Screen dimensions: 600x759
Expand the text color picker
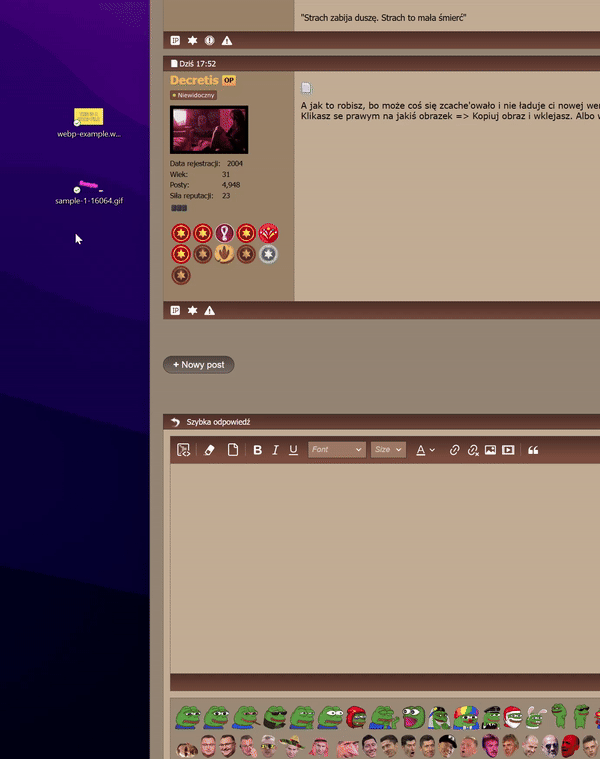click(x=425, y=450)
